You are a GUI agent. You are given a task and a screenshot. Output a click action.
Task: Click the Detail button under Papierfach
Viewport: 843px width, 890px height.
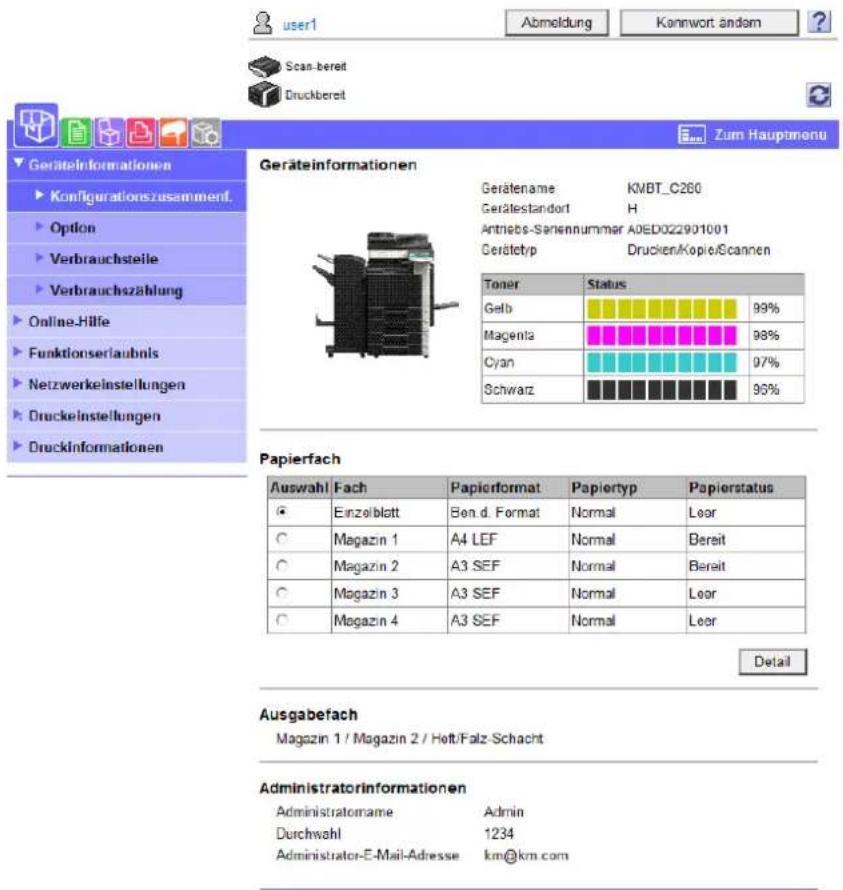coord(772,662)
